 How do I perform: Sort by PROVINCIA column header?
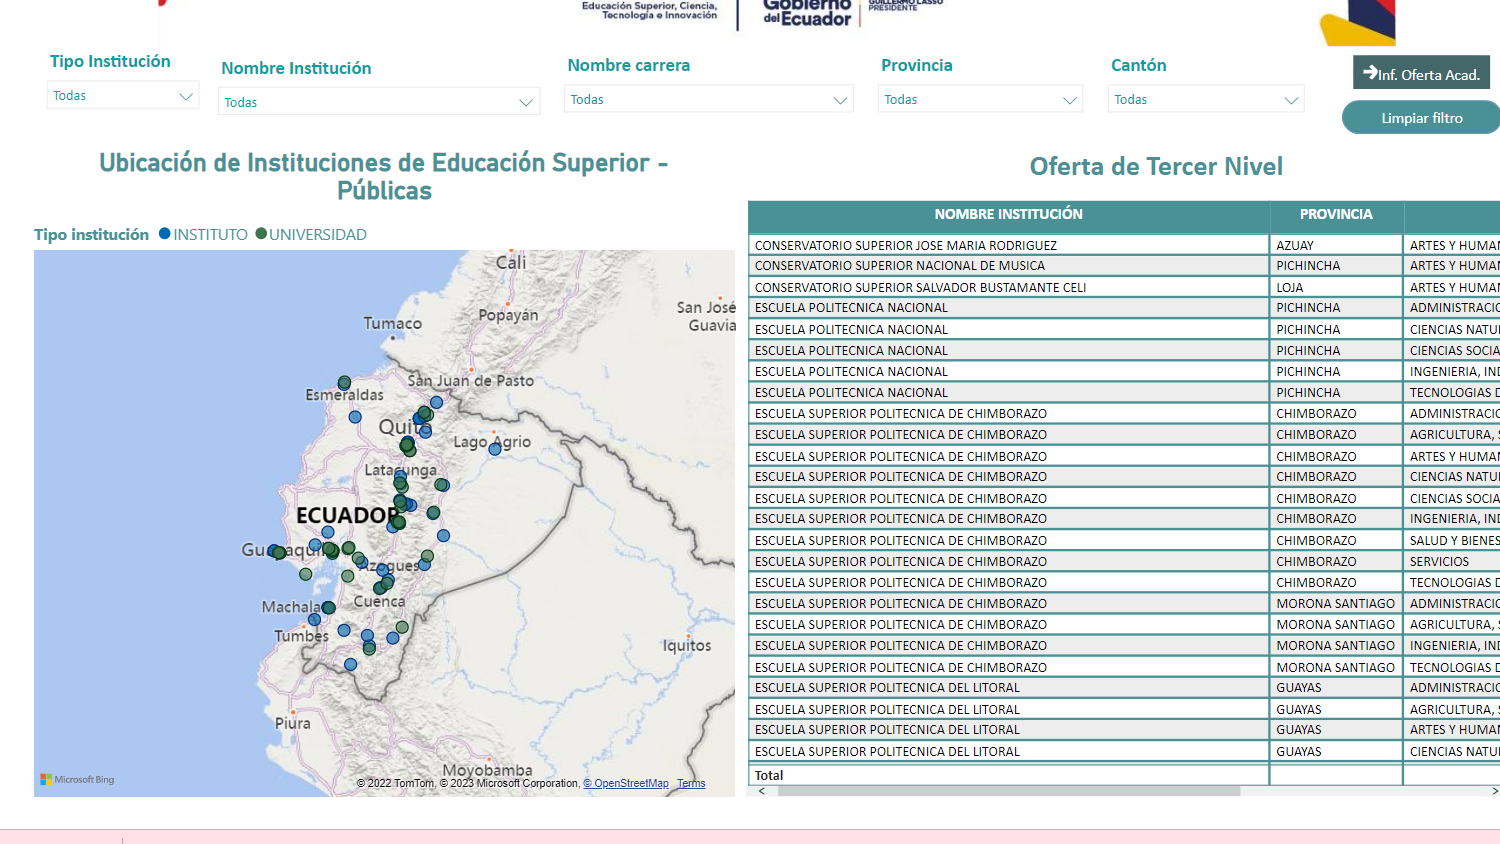click(1336, 214)
